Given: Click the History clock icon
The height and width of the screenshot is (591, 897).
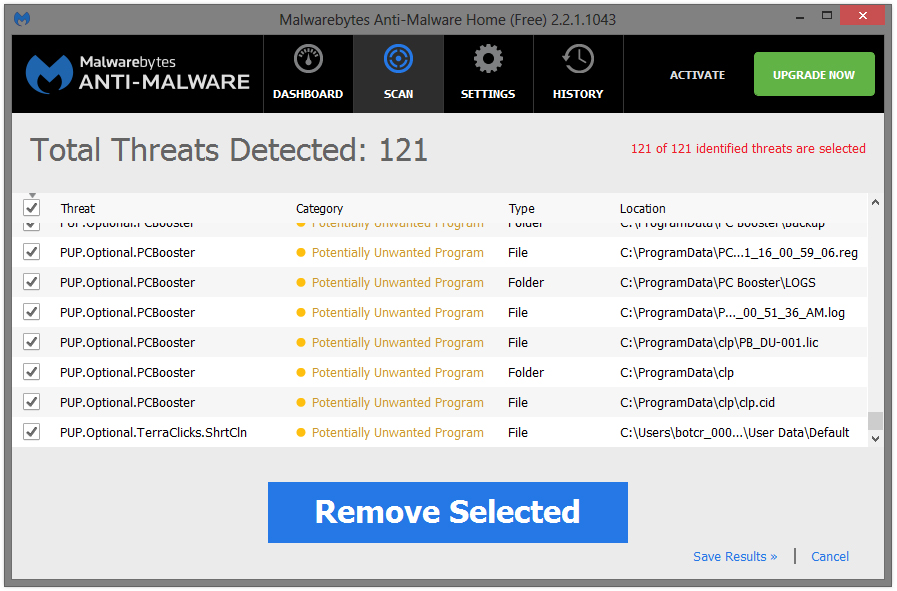Looking at the screenshot, I should [x=578, y=59].
